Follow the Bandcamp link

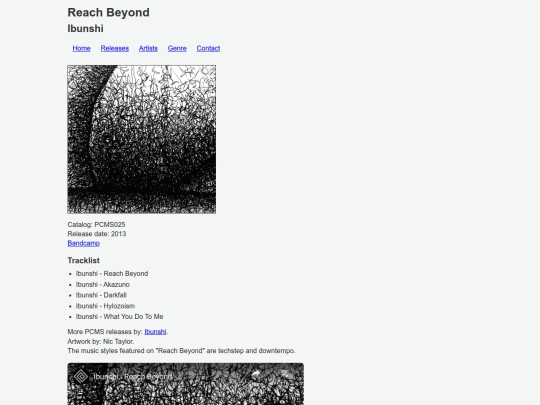click(84, 243)
